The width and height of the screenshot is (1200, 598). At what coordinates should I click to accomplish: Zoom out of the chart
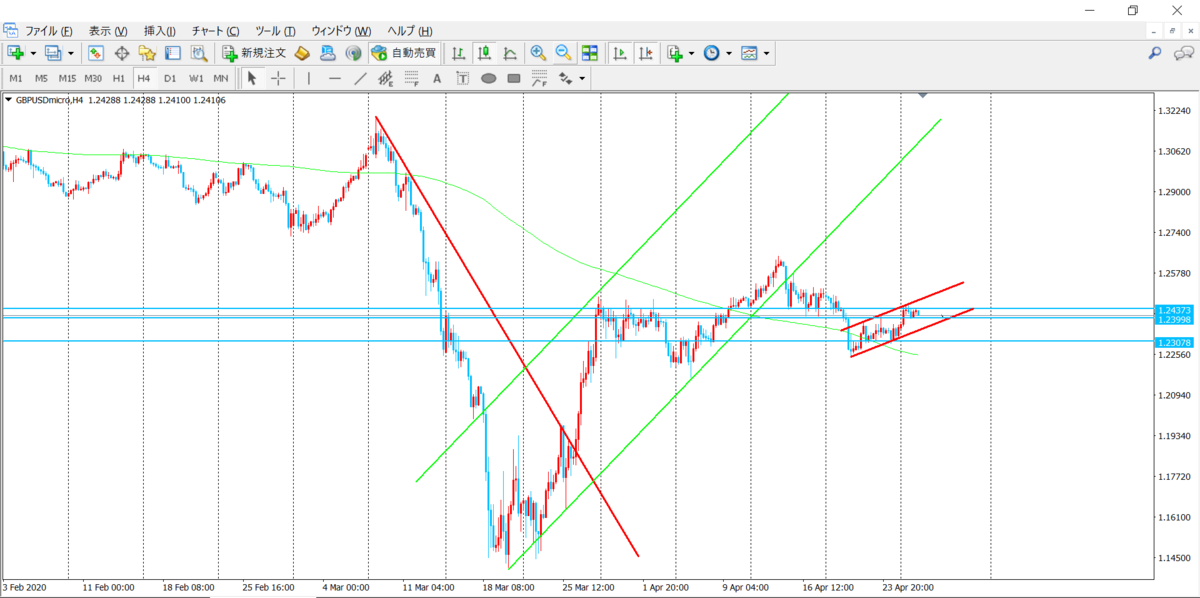pos(563,53)
